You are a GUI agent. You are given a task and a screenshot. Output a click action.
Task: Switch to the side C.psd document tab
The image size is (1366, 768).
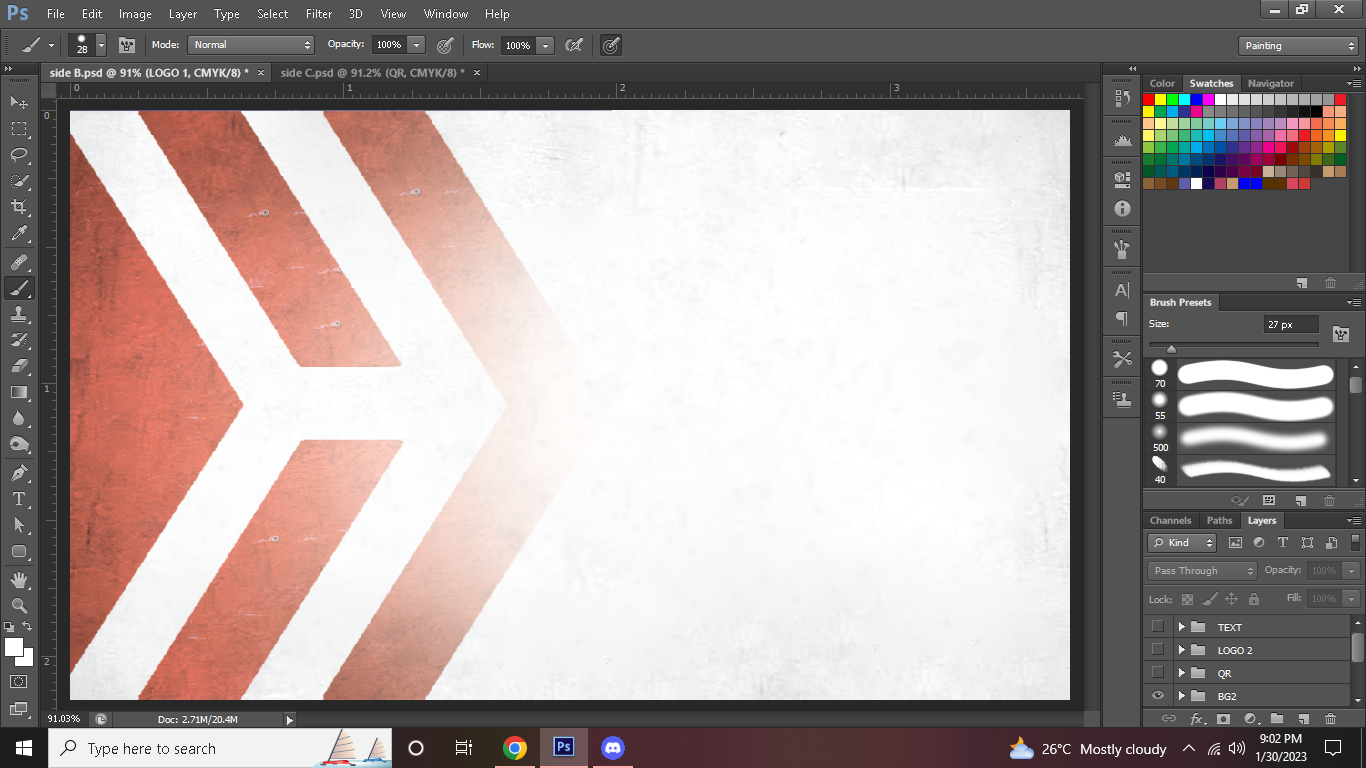tap(372, 73)
